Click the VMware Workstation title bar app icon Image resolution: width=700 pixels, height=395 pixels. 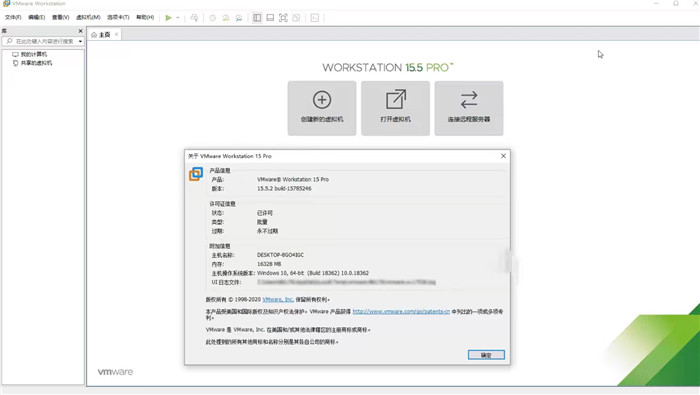(x=6, y=3)
